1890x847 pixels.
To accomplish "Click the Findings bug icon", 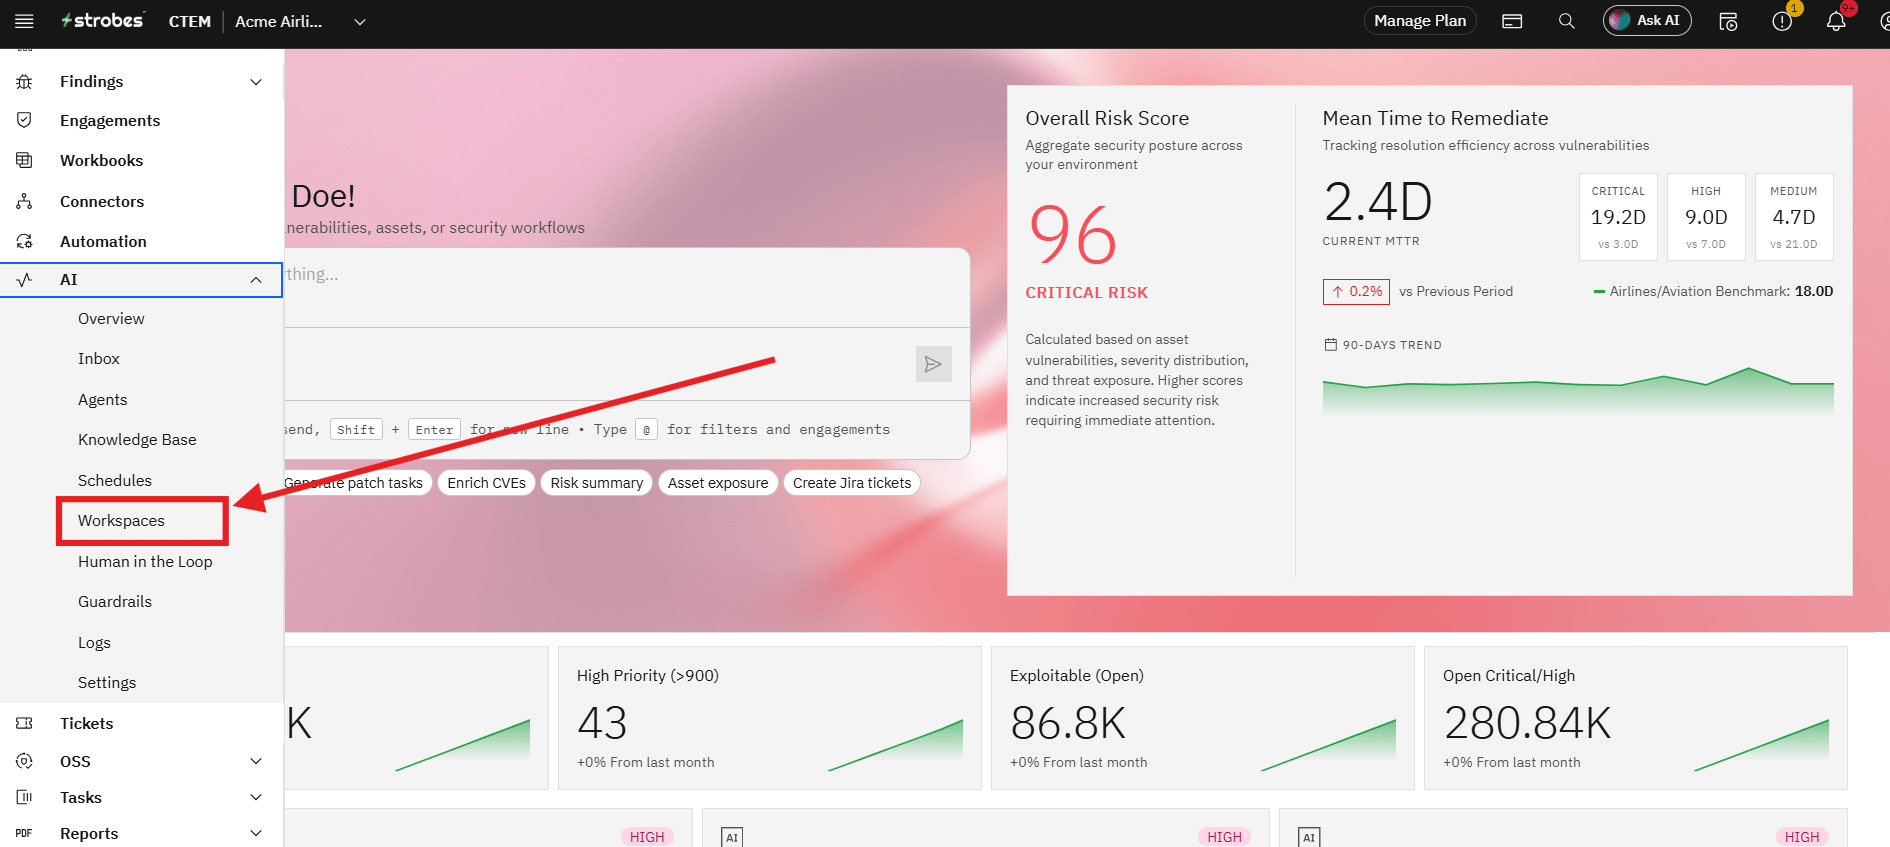I will point(25,82).
